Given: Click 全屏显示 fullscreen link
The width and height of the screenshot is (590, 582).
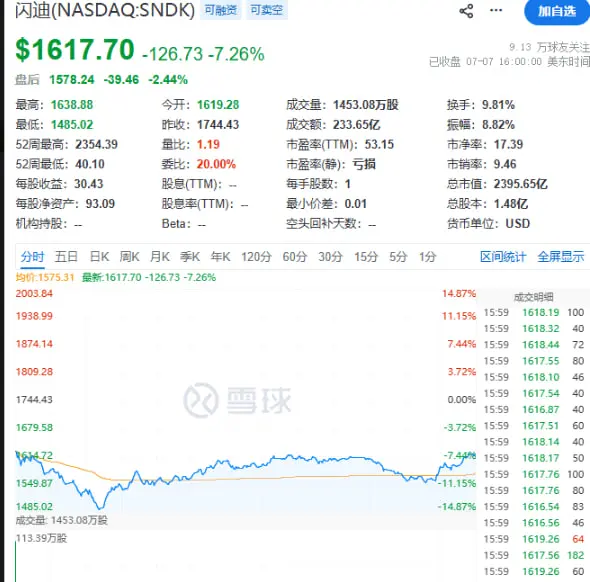Looking at the screenshot, I should [561, 257].
